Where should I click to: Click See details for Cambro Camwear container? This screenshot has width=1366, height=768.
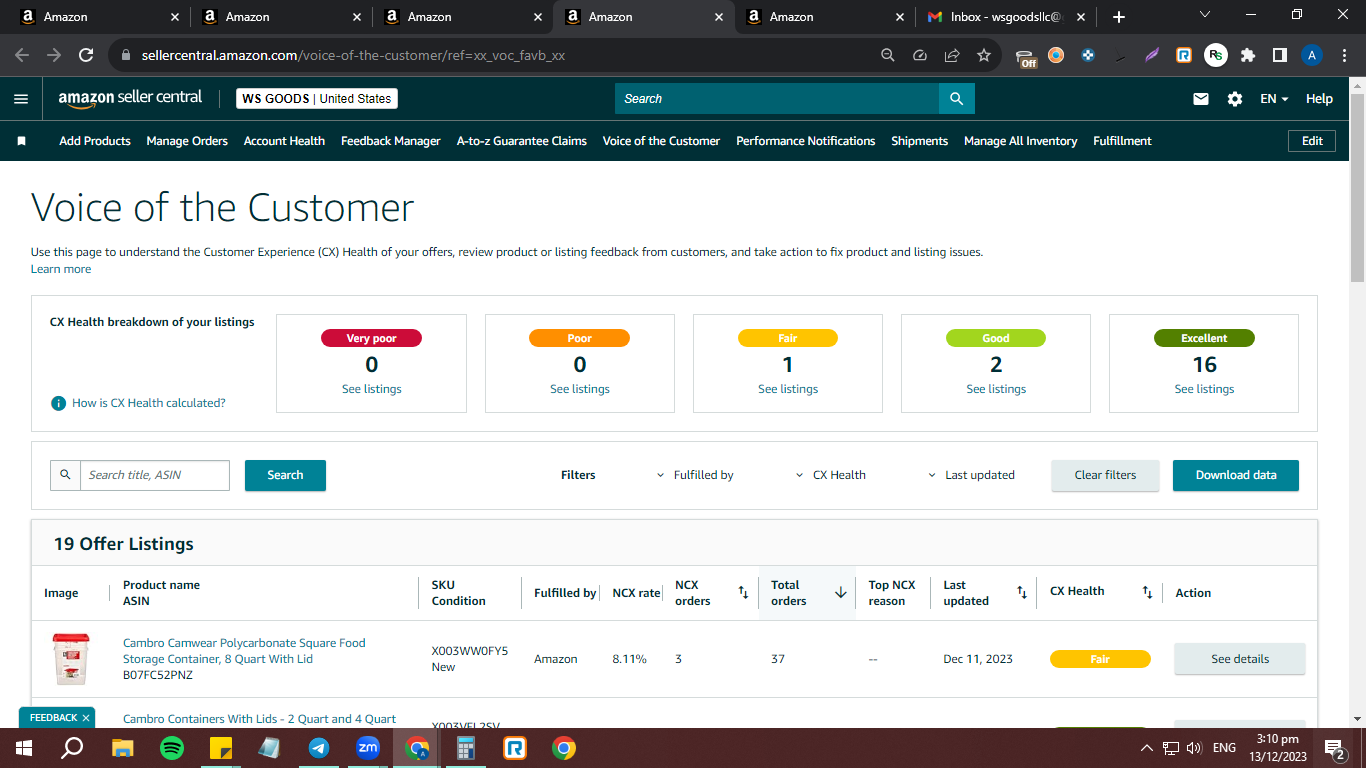point(1240,659)
